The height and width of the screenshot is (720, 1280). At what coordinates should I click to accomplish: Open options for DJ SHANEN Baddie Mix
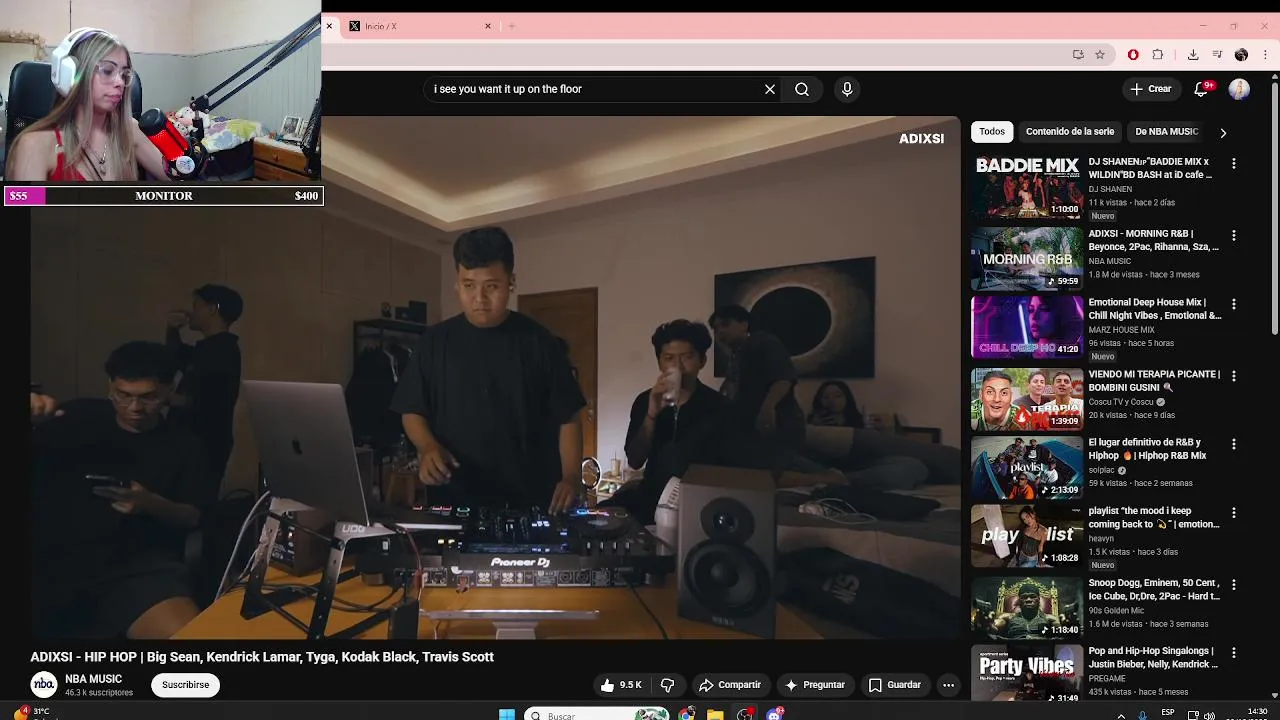tap(1233, 163)
